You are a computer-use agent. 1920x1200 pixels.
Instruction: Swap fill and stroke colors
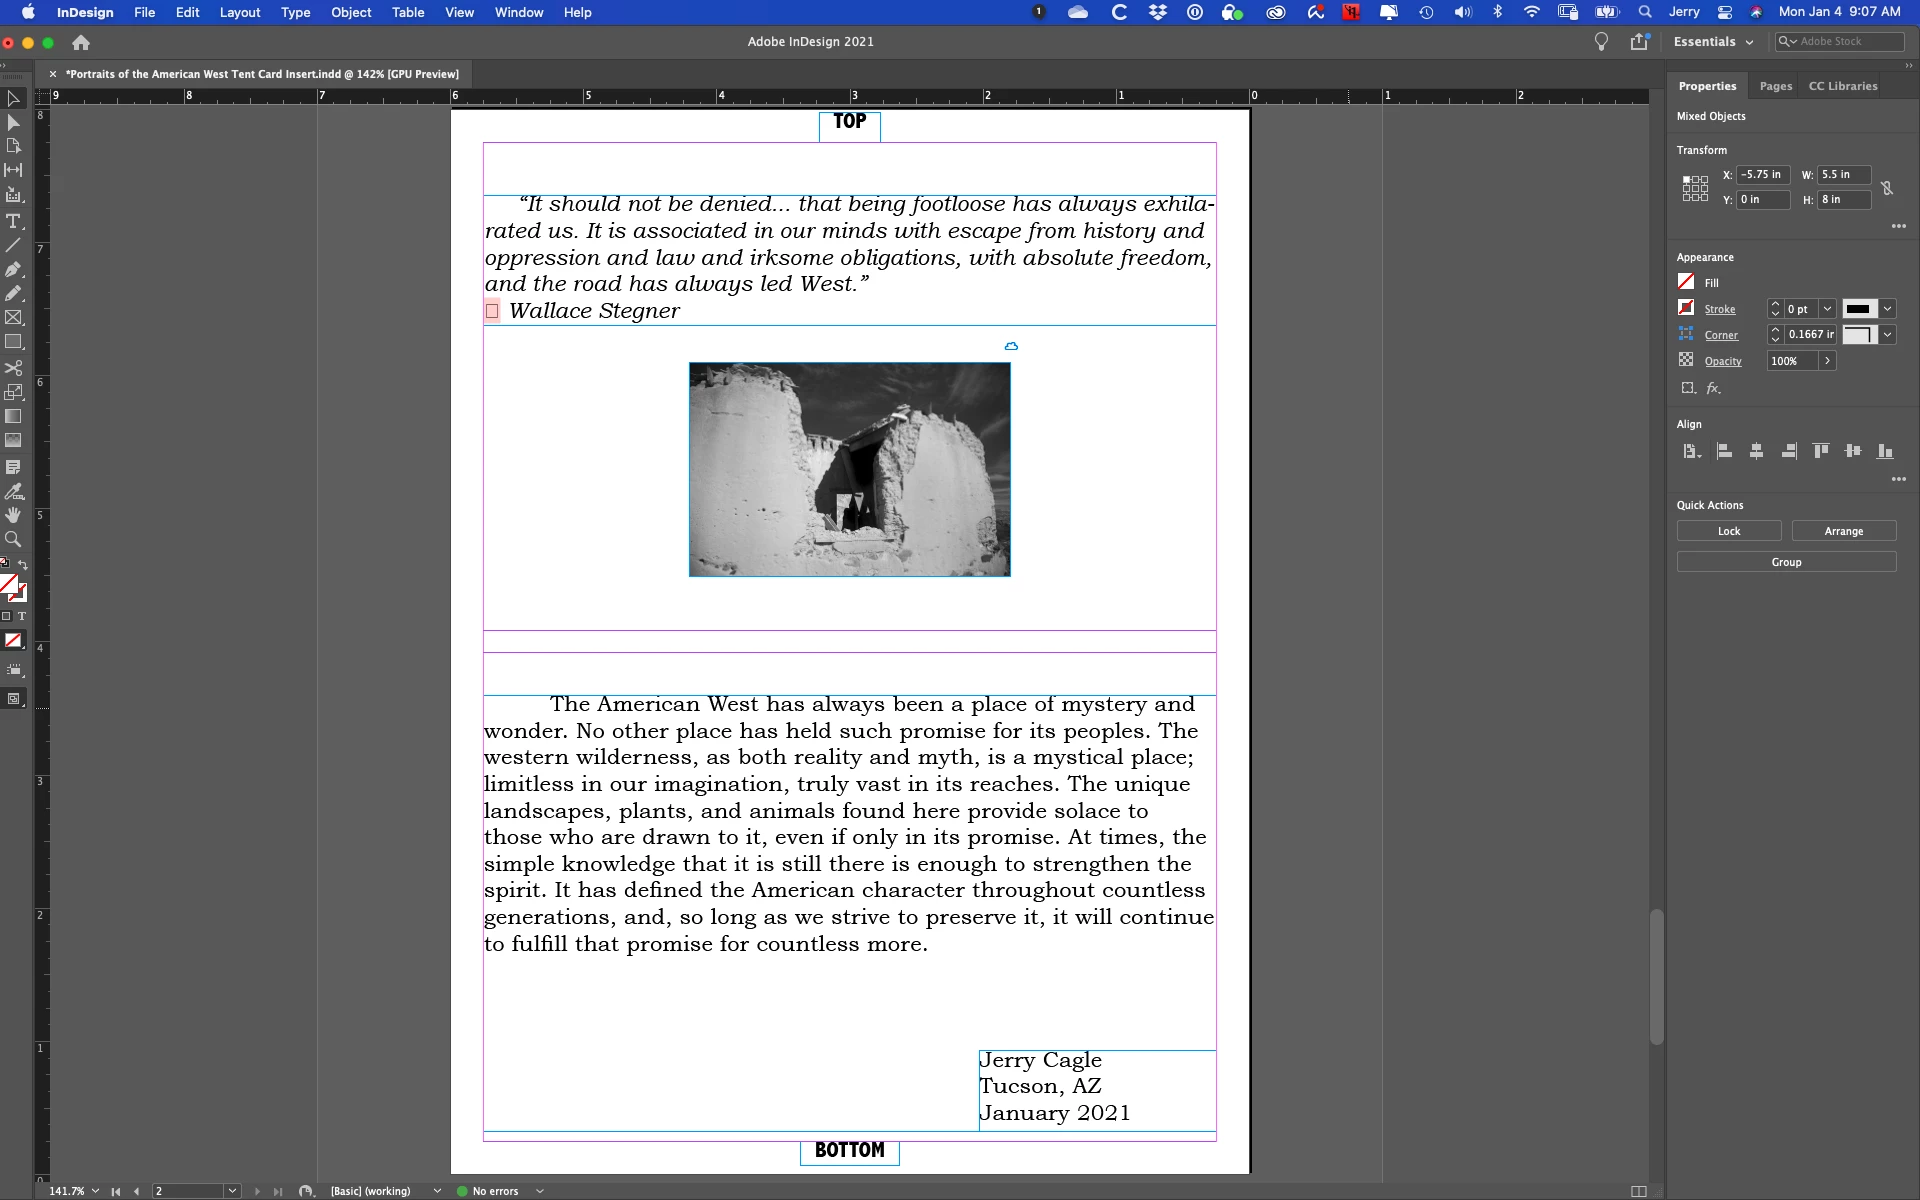pyautogui.click(x=23, y=565)
